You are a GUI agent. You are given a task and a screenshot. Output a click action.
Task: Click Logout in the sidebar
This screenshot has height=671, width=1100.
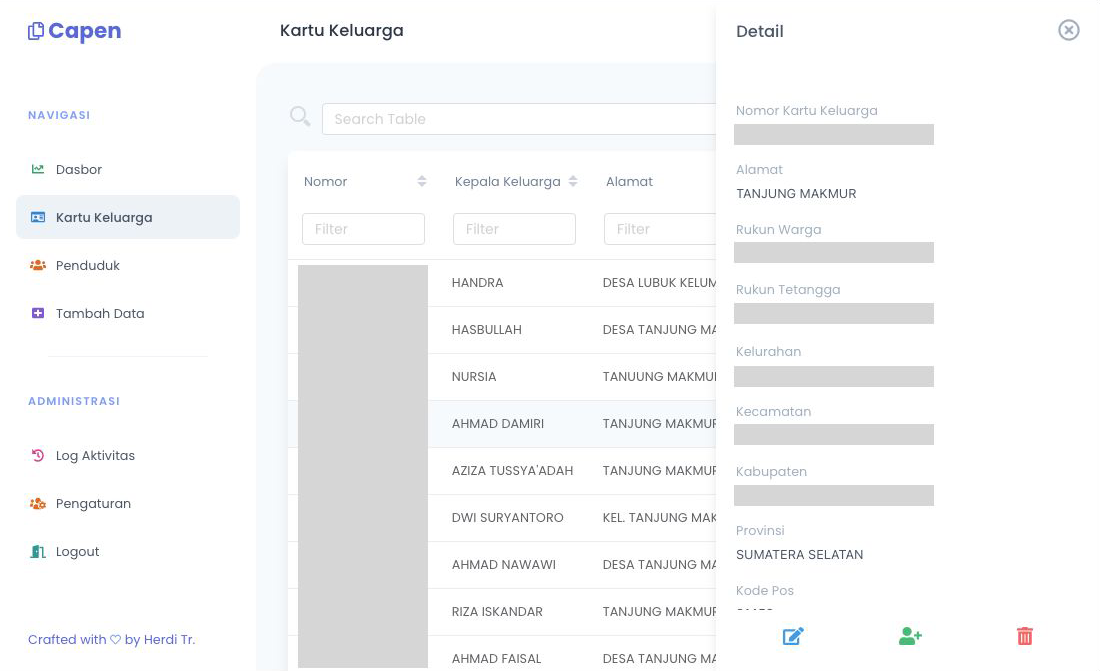click(x=77, y=551)
